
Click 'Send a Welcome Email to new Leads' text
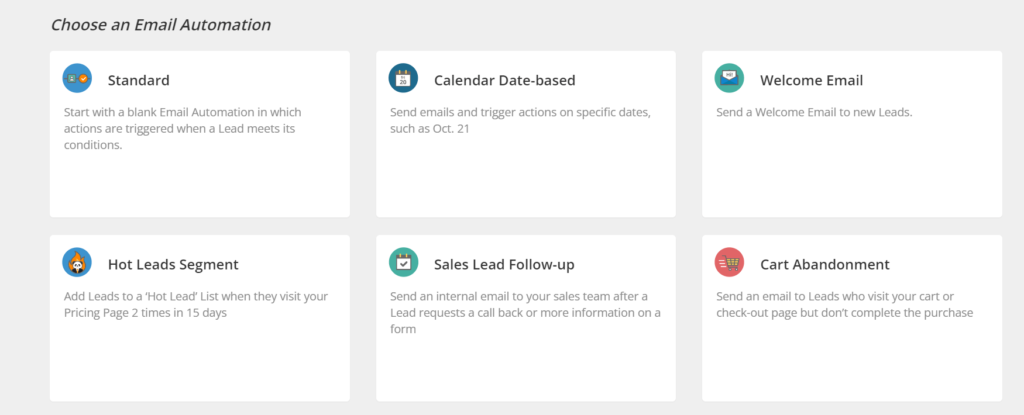[814, 112]
